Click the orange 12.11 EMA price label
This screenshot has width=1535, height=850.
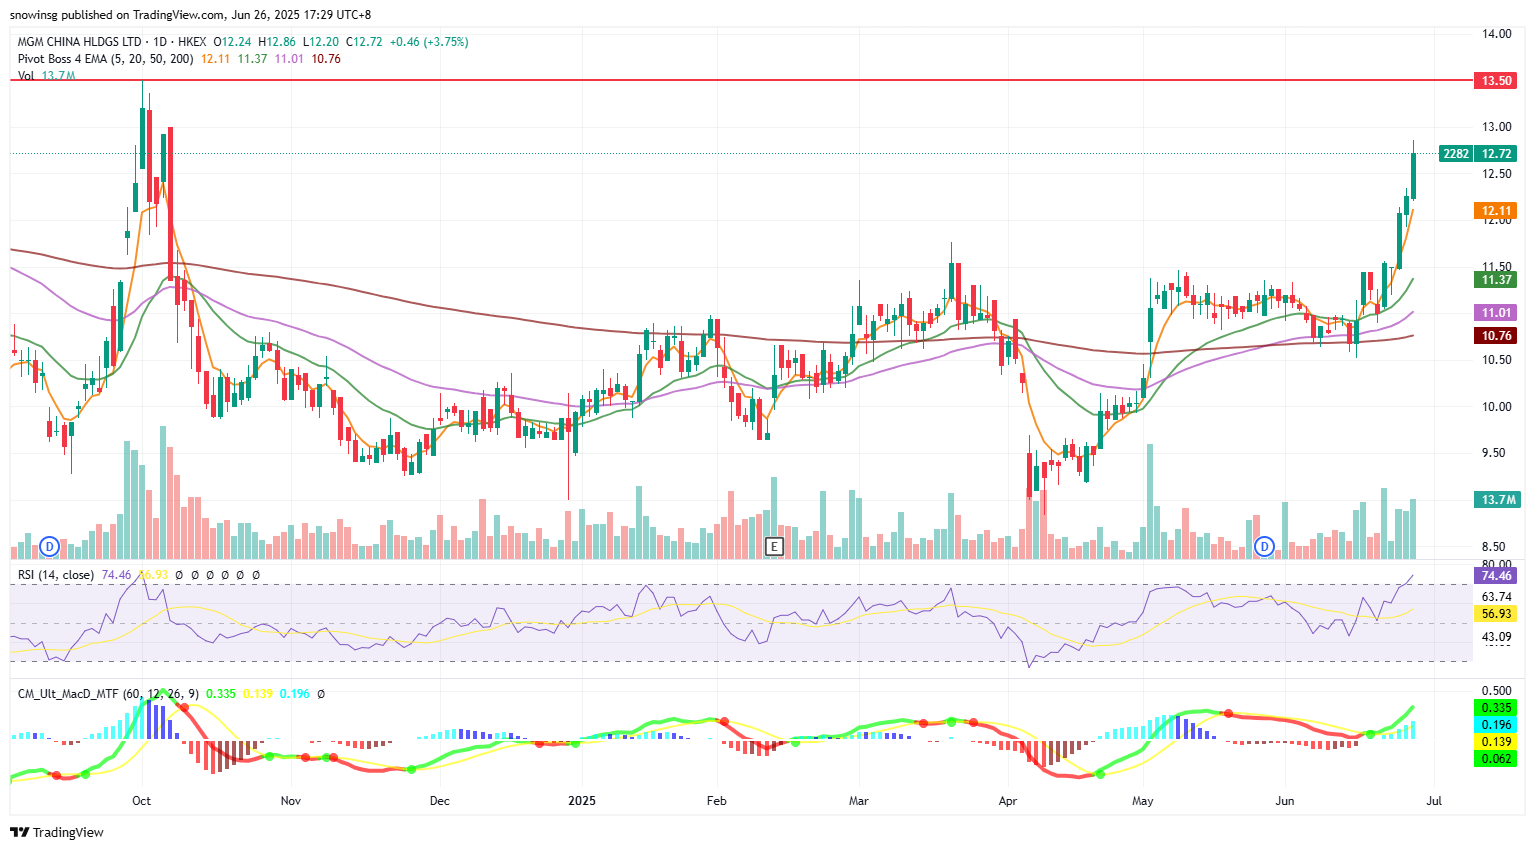point(1496,210)
